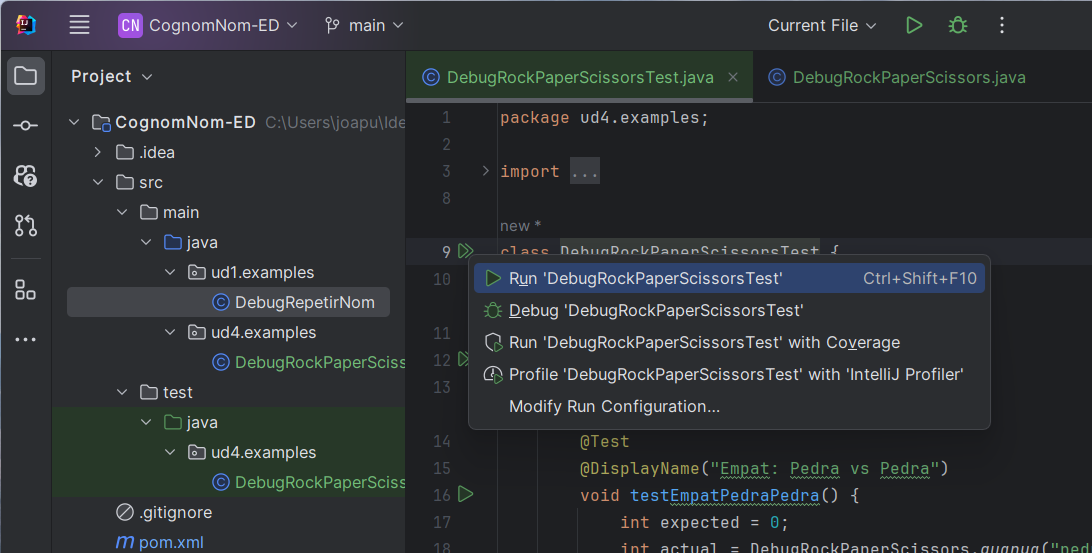Screen dimensions: 1092x553
Task: Expand the .idea folder
Action: (x=98, y=152)
